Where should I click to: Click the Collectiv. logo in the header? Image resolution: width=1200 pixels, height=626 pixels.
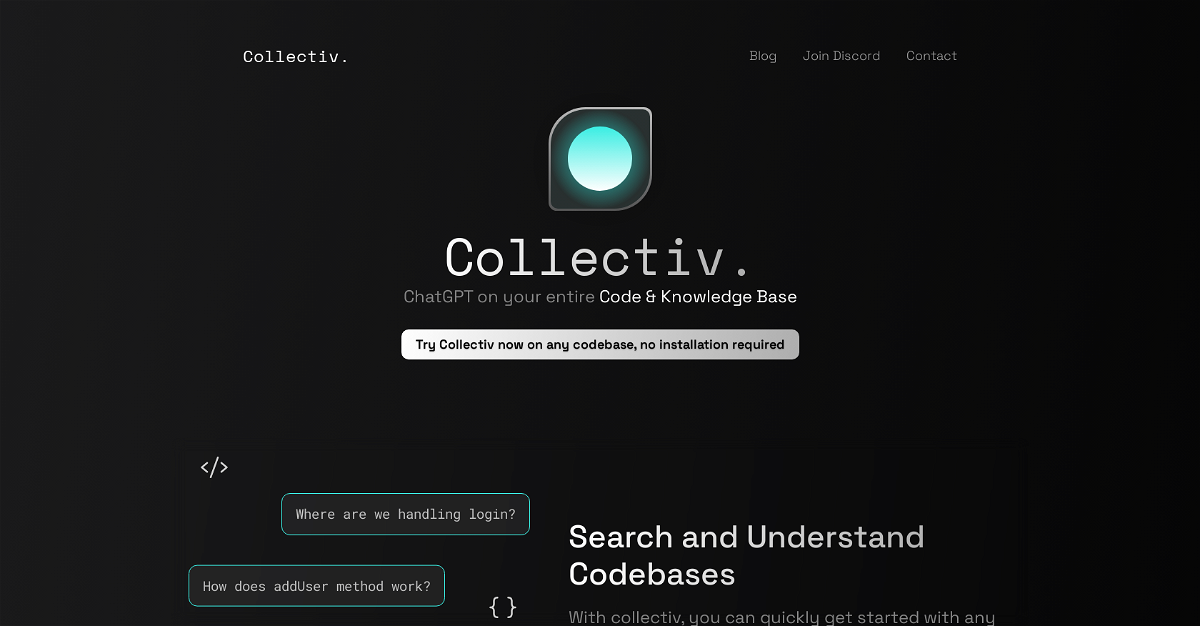click(x=295, y=56)
